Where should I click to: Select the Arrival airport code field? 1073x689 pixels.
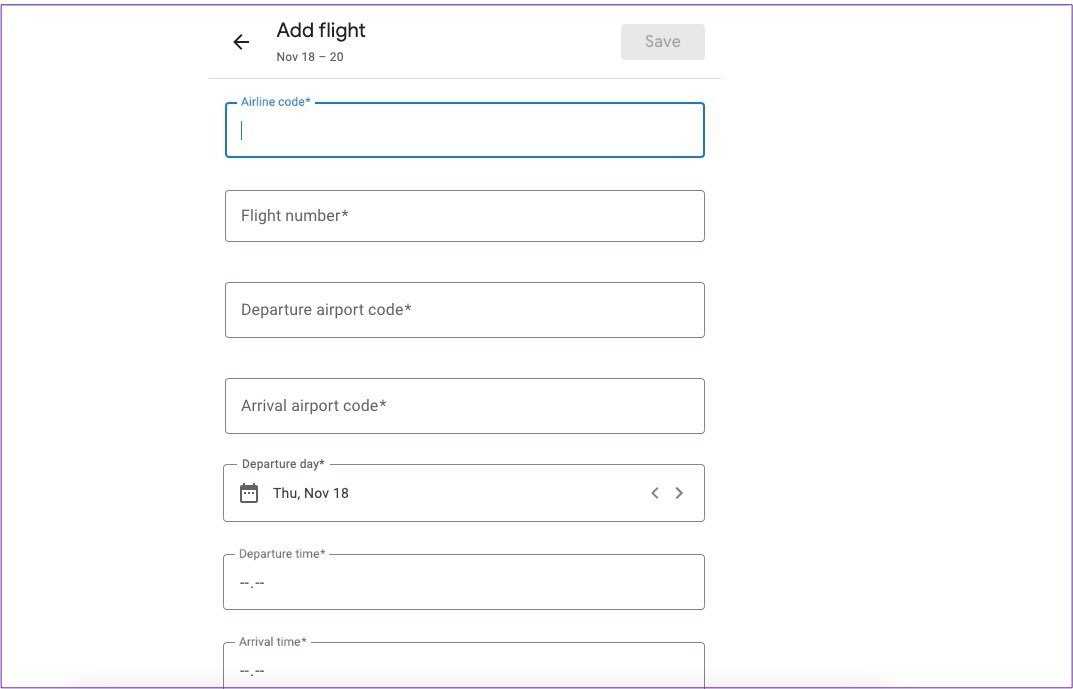coord(464,406)
